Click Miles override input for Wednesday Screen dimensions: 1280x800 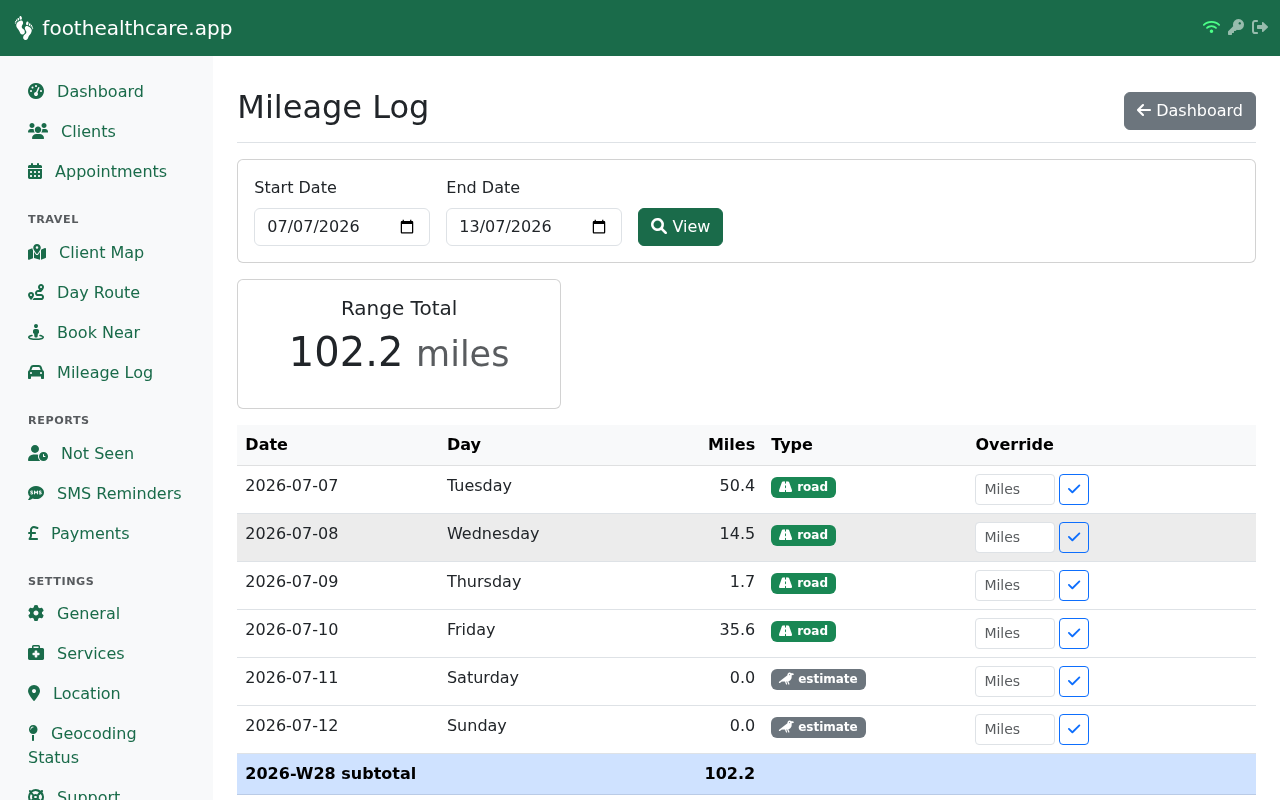click(1015, 537)
